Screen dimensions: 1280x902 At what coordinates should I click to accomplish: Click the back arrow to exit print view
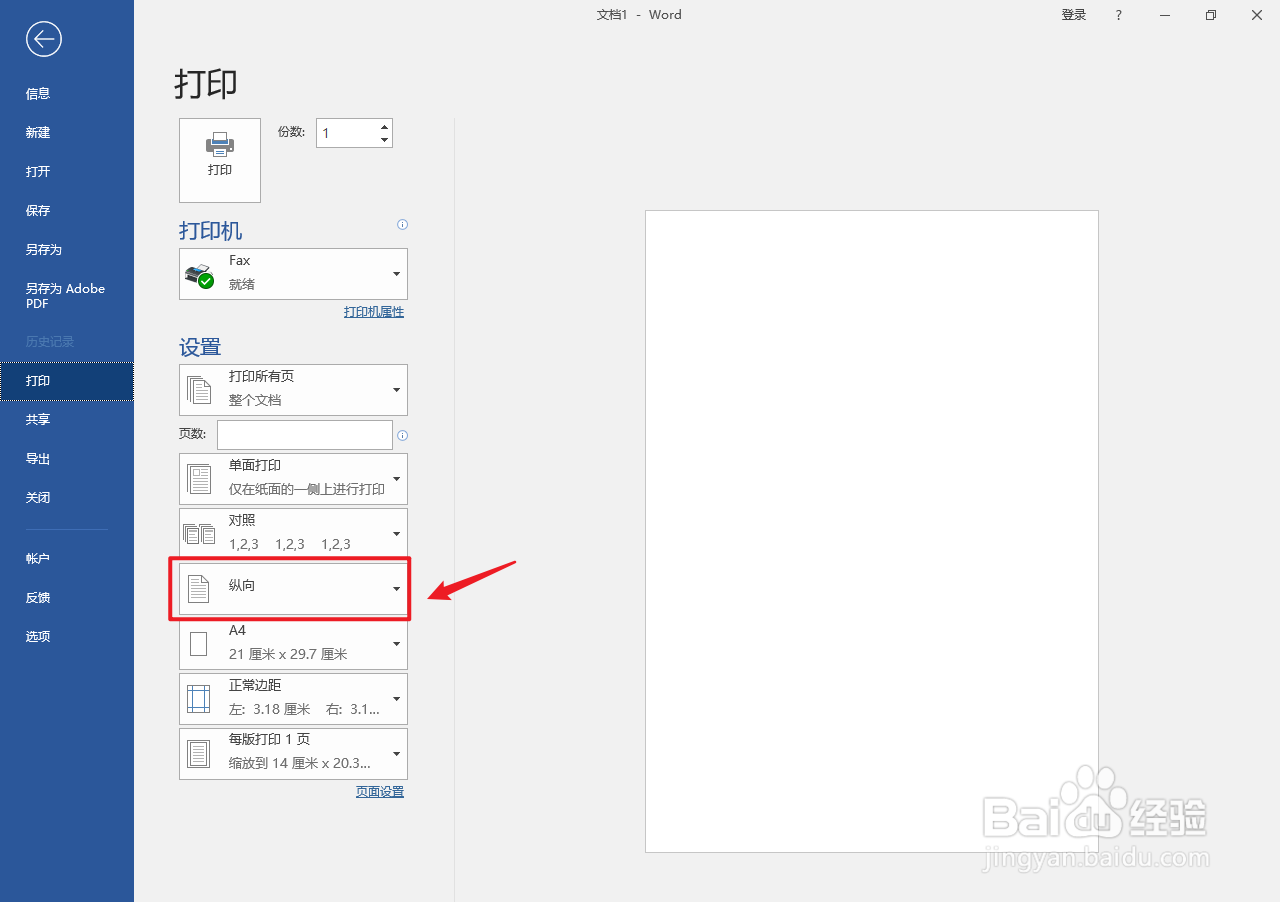(43, 39)
